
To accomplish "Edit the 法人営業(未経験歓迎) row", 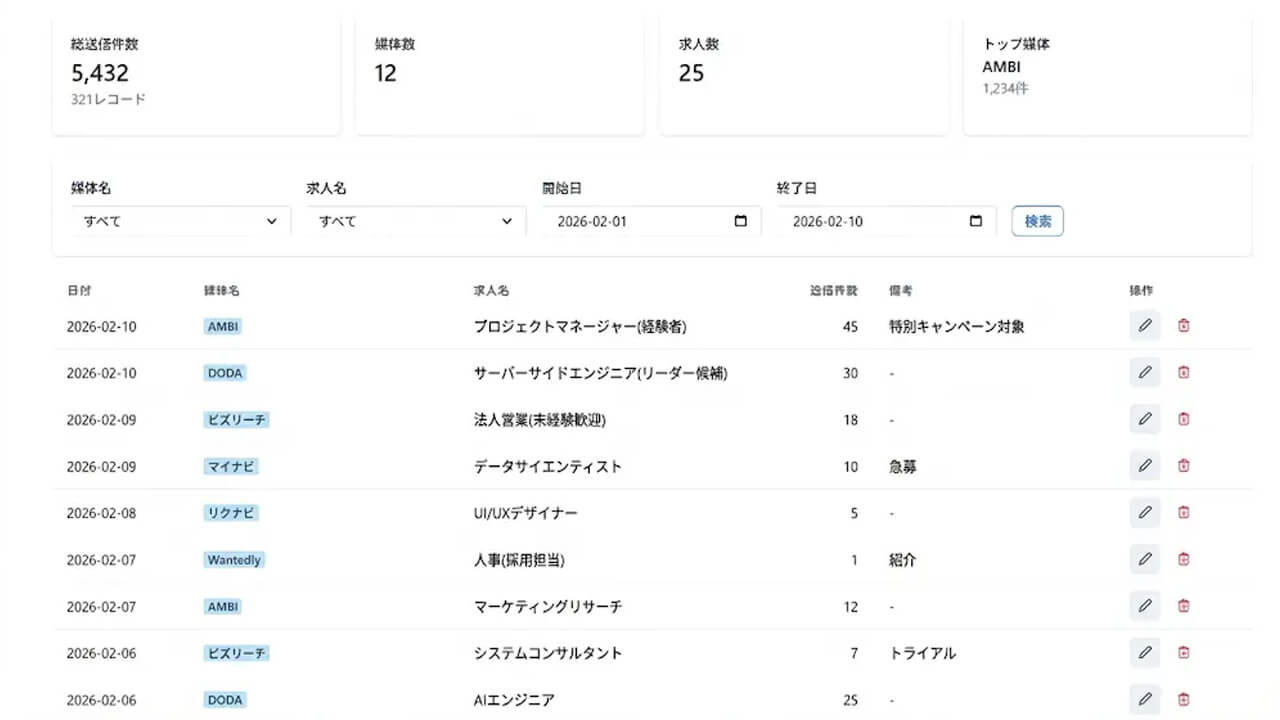I will pyautogui.click(x=1144, y=419).
